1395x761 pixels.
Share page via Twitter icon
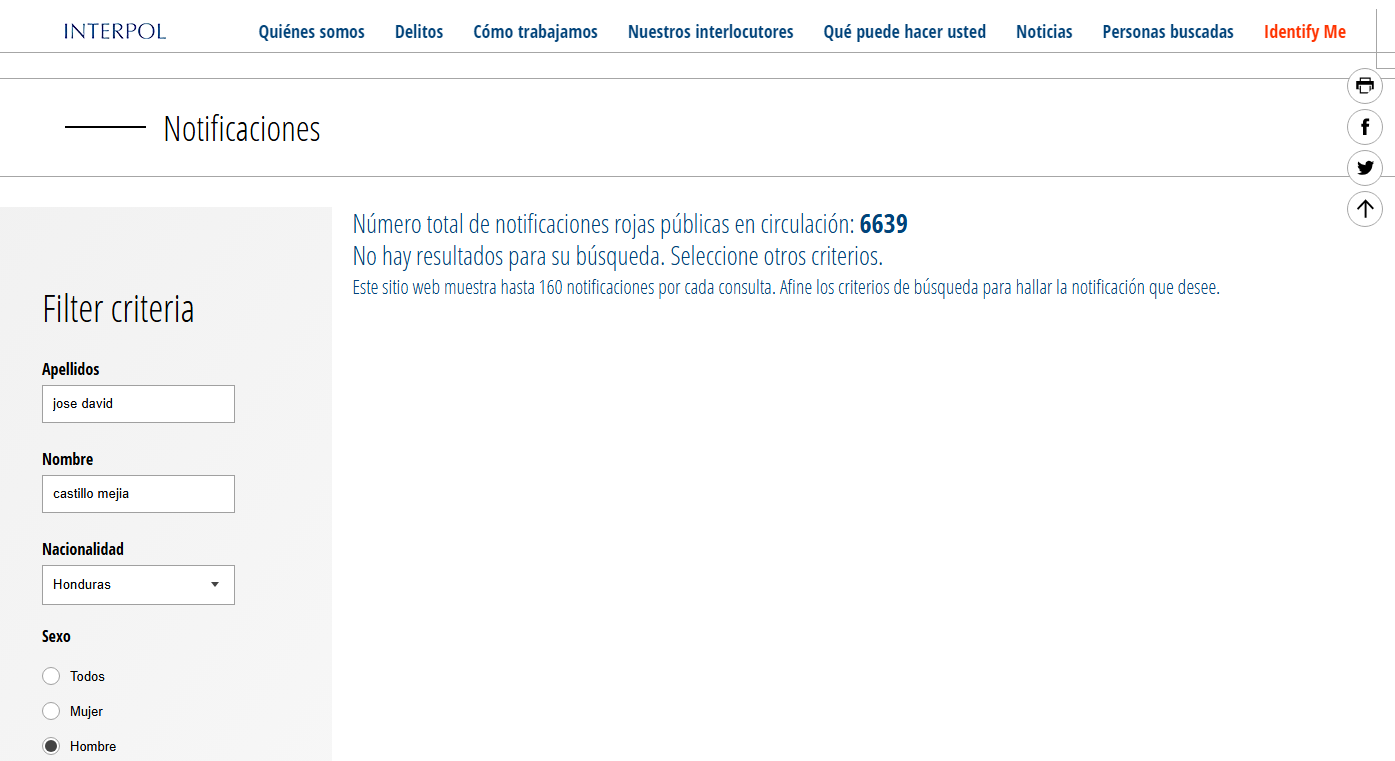pos(1365,168)
